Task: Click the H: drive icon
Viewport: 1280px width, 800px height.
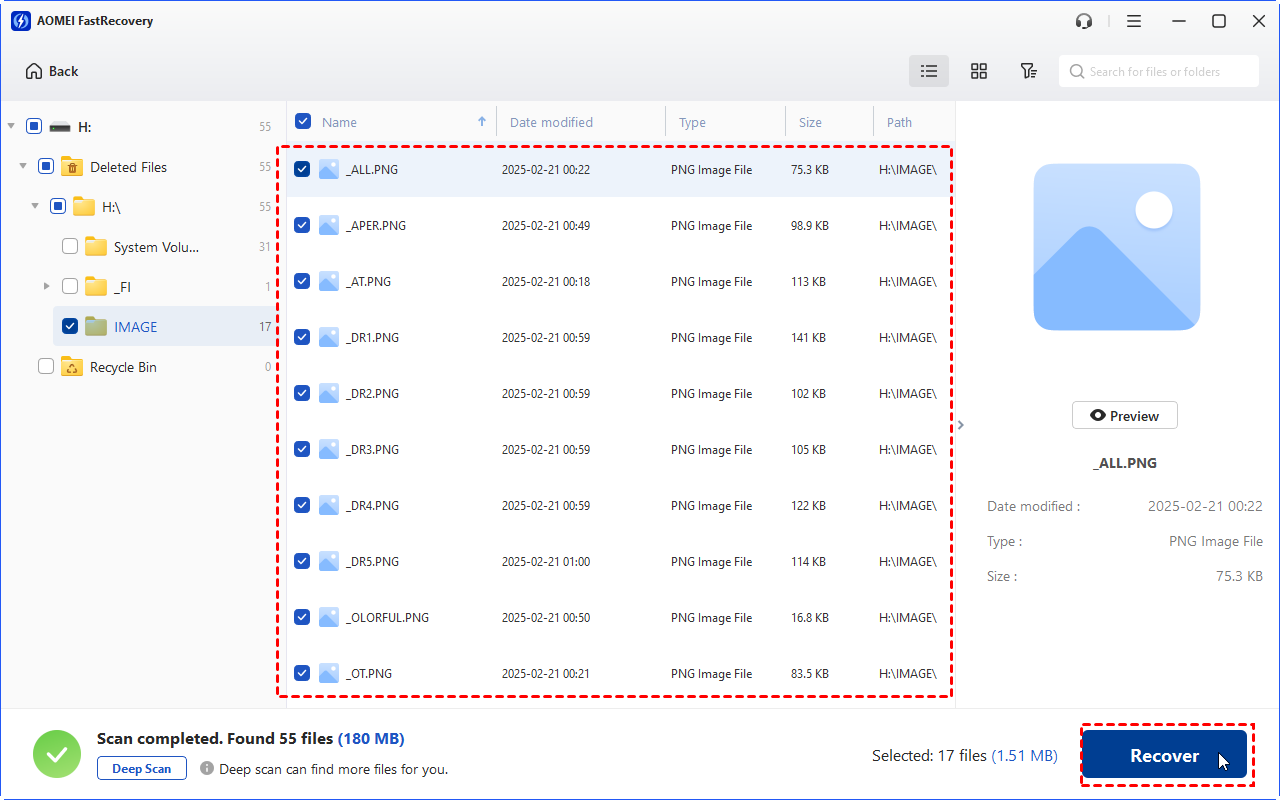Action: [x=60, y=127]
